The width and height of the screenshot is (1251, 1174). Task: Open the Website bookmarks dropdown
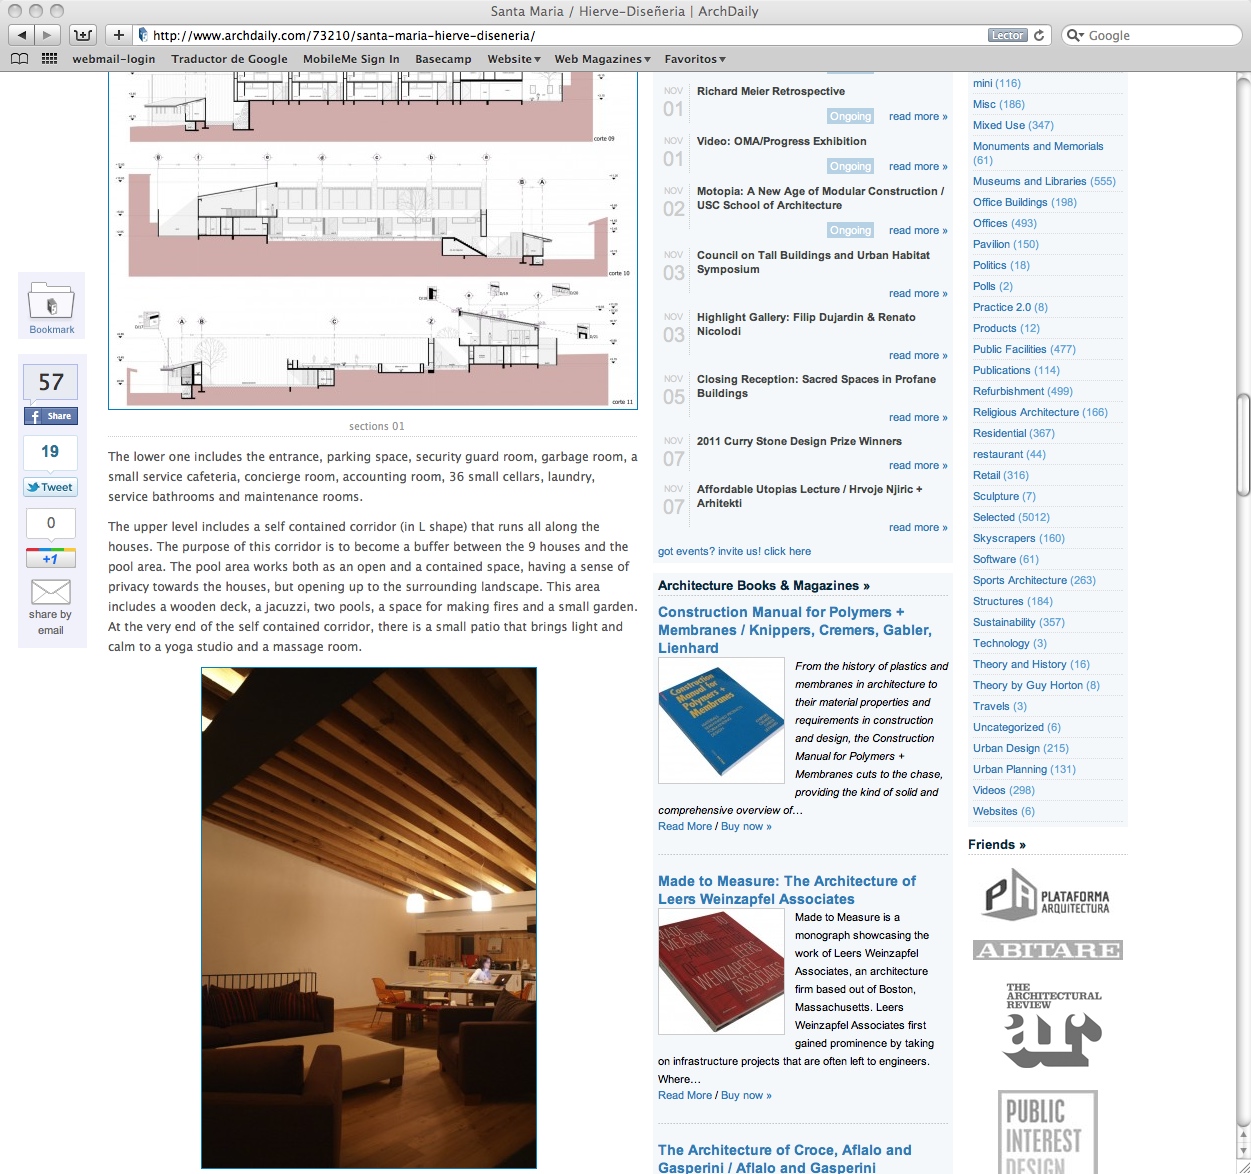514,59
